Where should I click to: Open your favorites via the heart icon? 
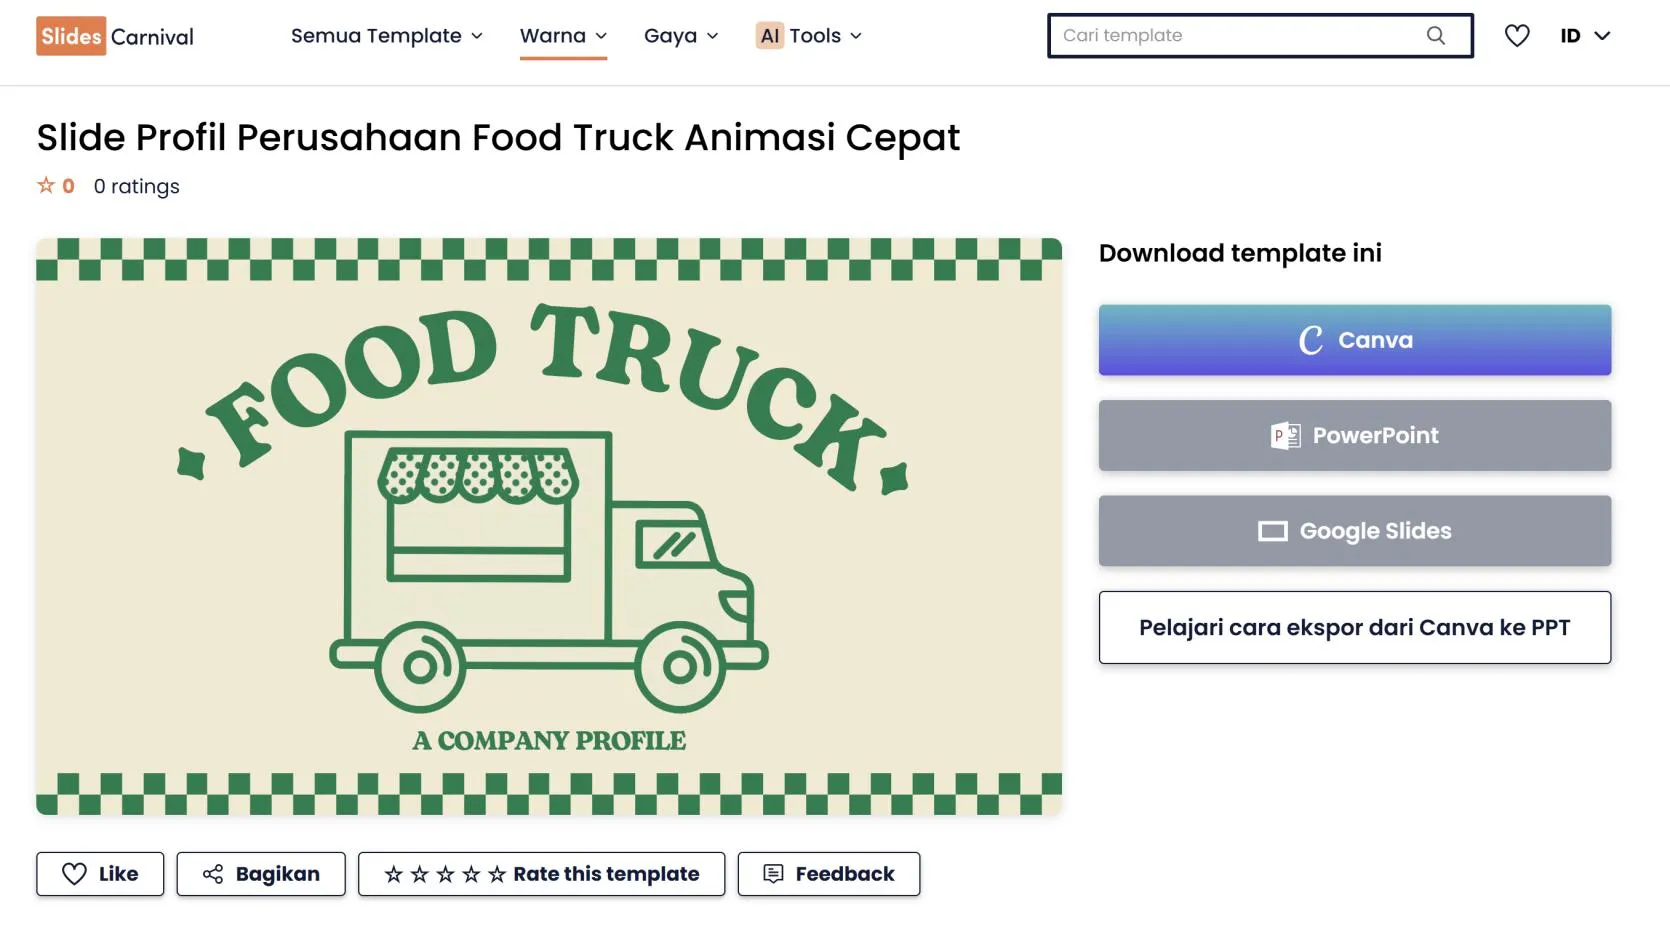1517,35
